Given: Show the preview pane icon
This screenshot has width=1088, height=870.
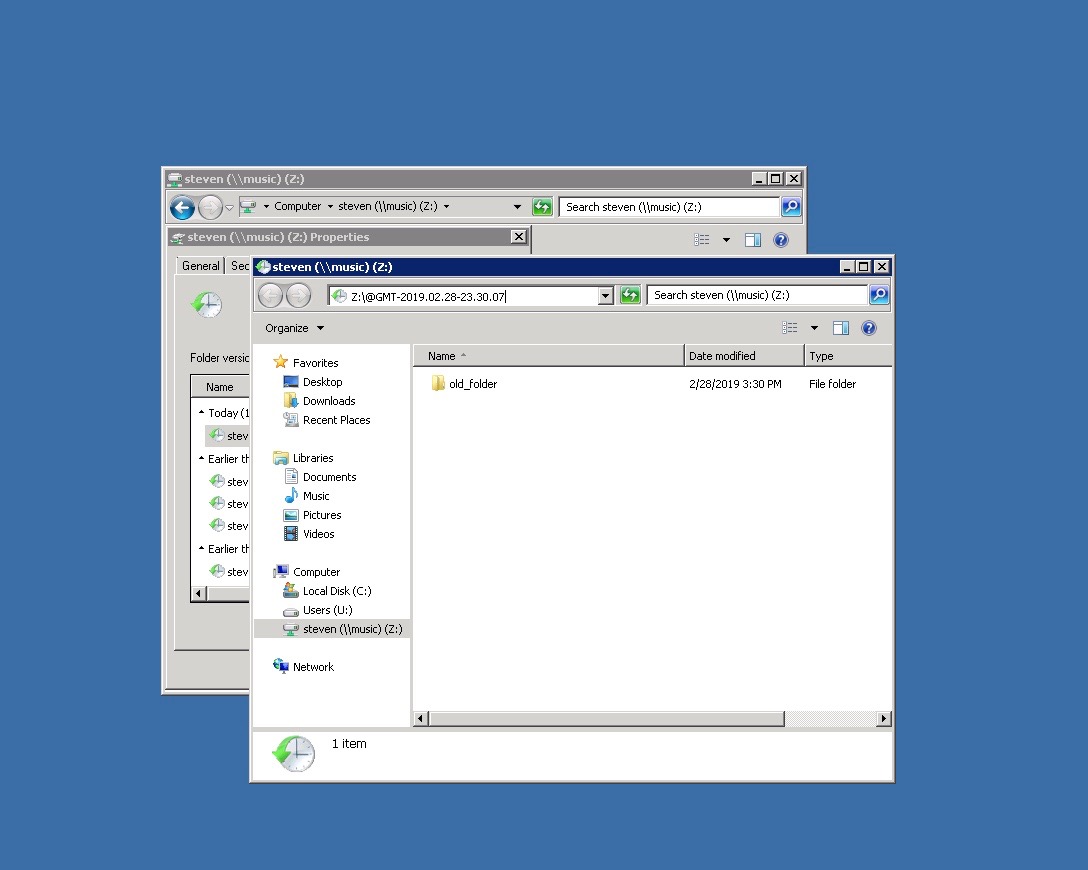Looking at the screenshot, I should click(841, 327).
